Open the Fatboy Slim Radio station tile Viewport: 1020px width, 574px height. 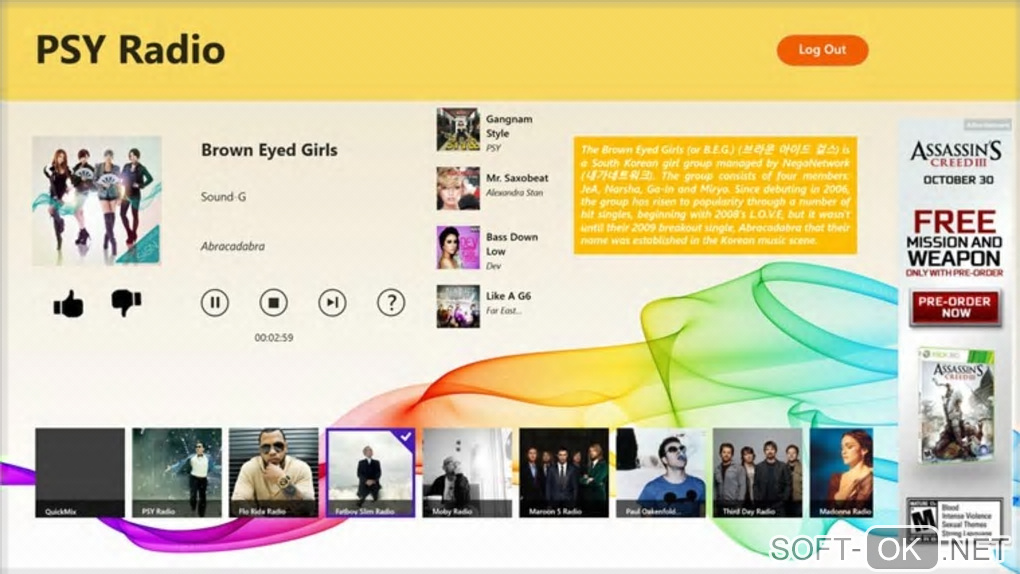click(370, 472)
